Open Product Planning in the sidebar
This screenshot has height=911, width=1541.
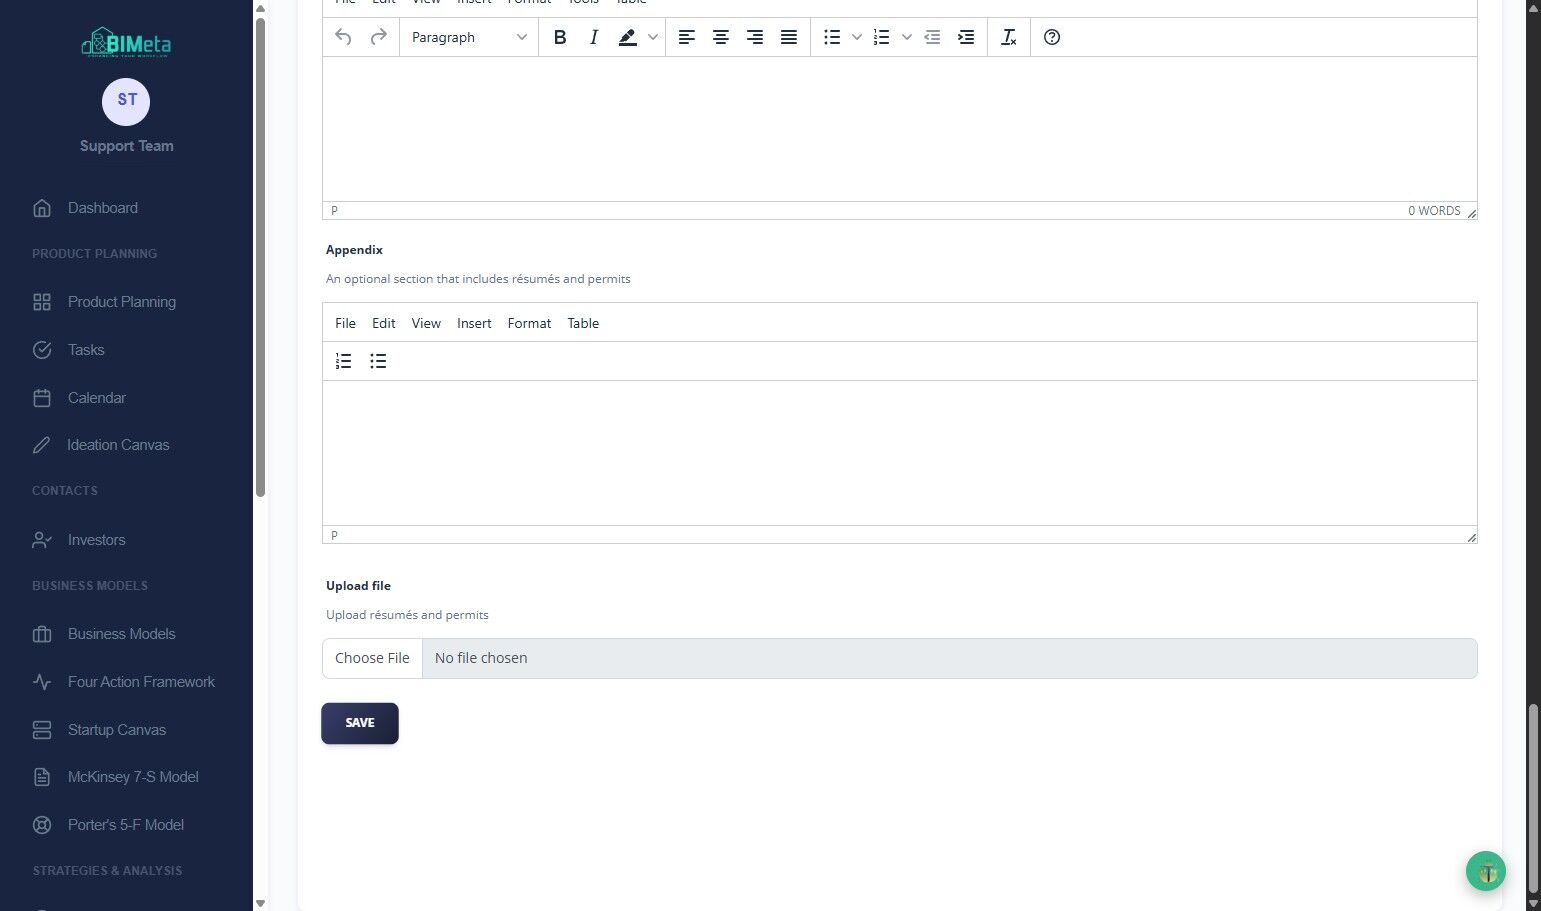click(122, 302)
